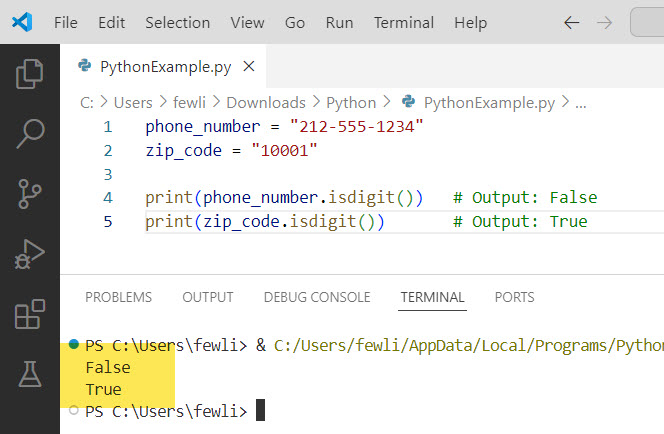Open the File menu
This screenshot has height=434, width=664.
(66, 22)
